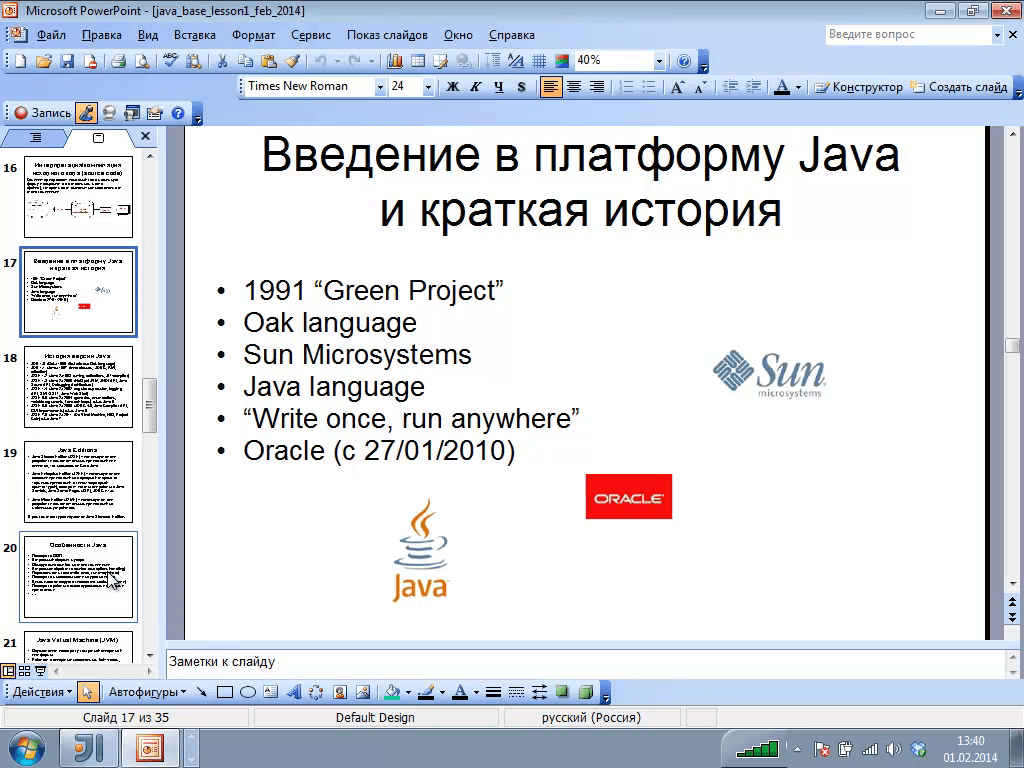
Task: Open the Times New Roman font dropdown
Action: point(379,87)
